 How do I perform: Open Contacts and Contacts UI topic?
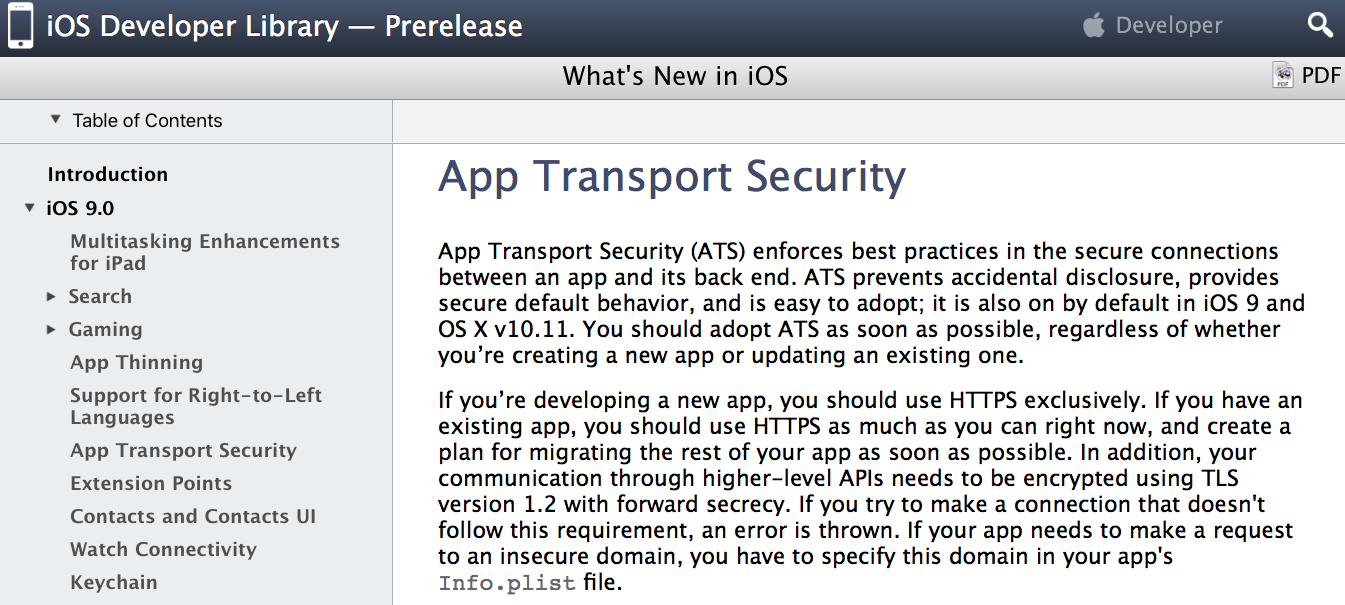point(193,516)
